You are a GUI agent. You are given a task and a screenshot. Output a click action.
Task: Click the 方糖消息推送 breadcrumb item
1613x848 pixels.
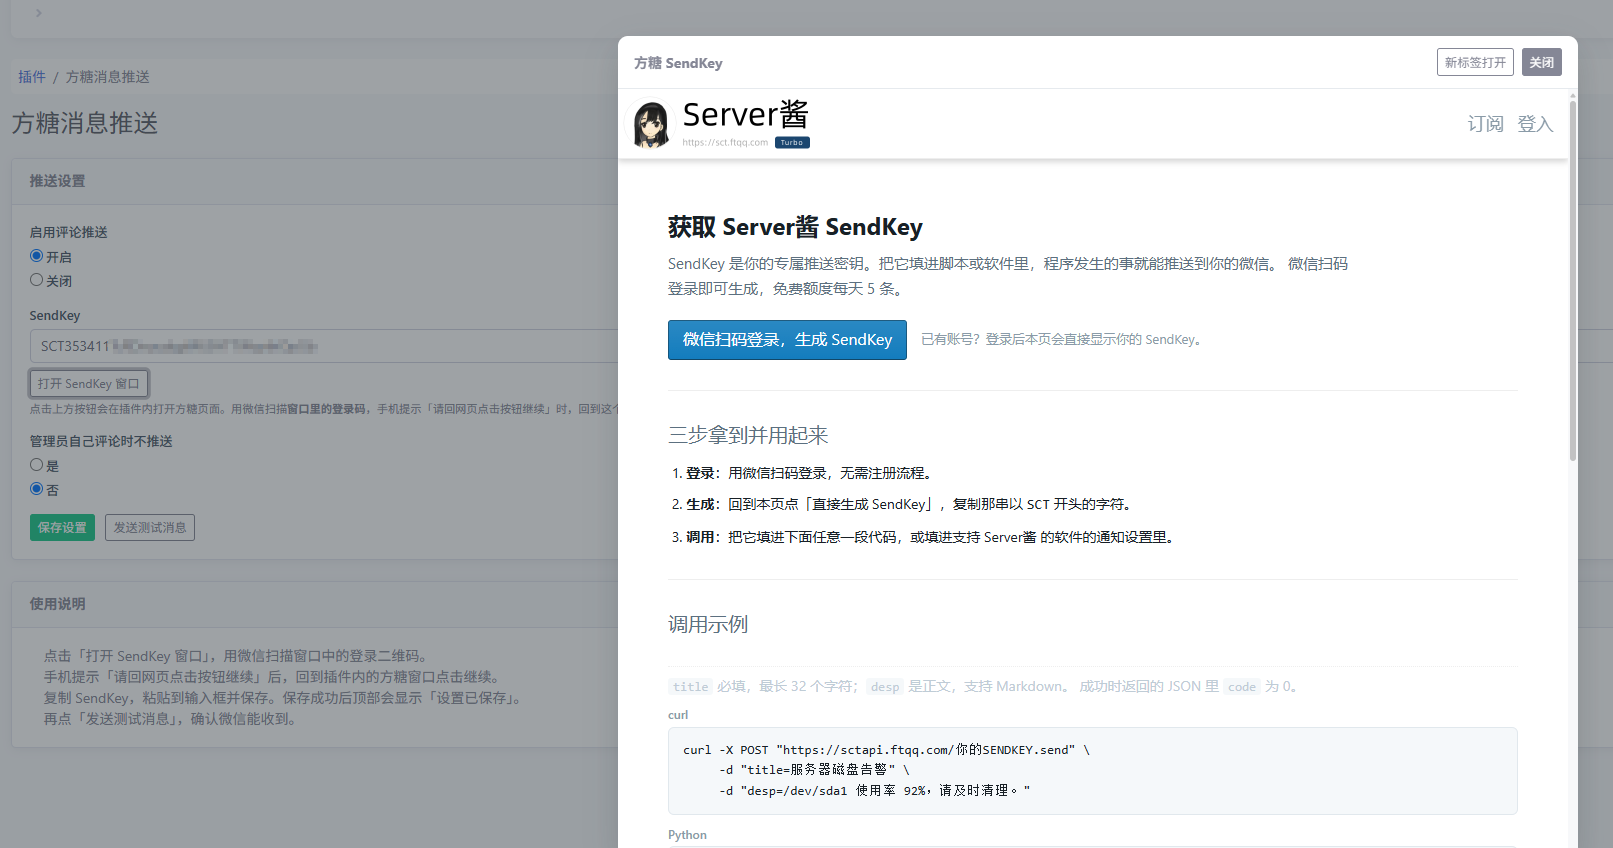point(108,77)
